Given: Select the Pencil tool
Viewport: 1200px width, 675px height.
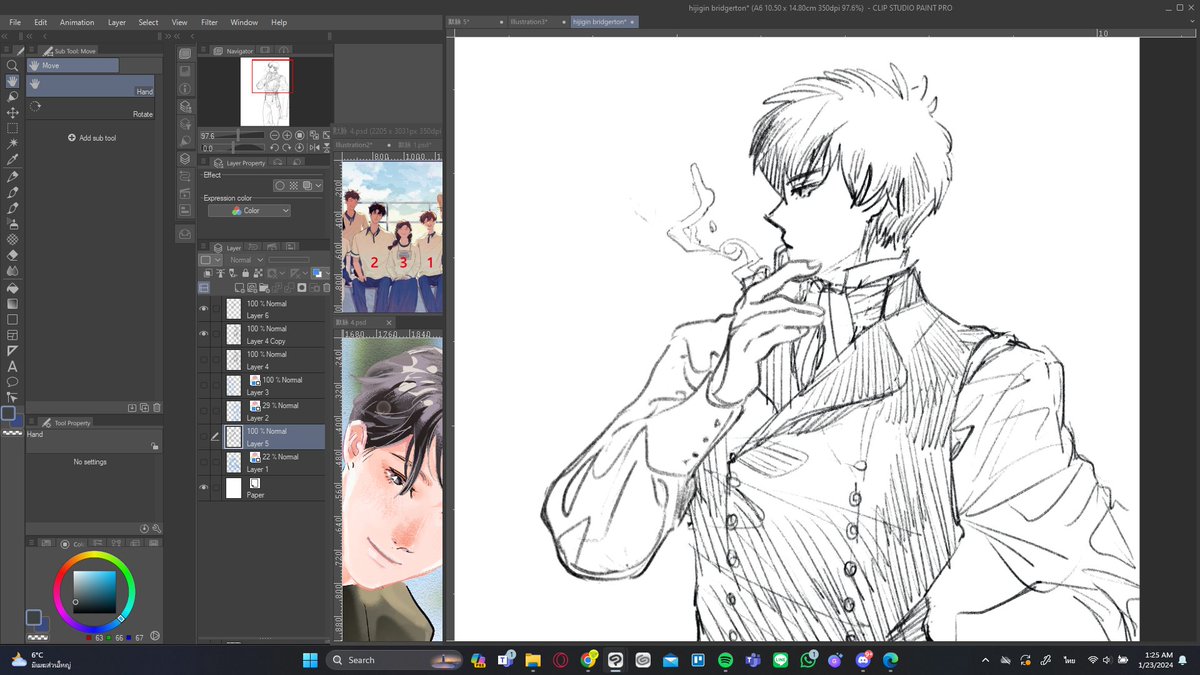Looking at the screenshot, I should (x=12, y=192).
